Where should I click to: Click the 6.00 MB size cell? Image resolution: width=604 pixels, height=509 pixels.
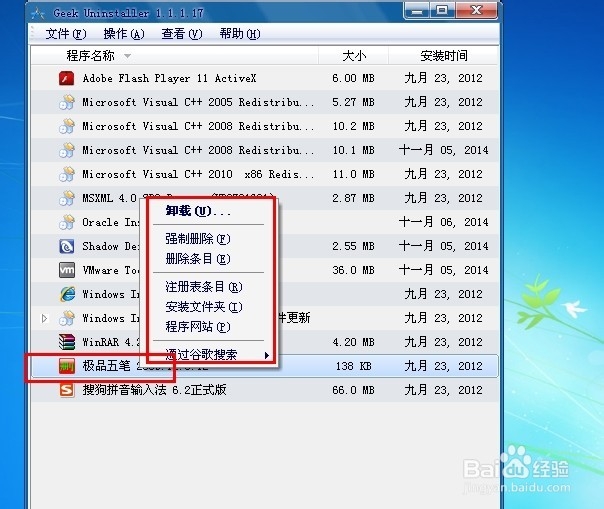point(353,78)
